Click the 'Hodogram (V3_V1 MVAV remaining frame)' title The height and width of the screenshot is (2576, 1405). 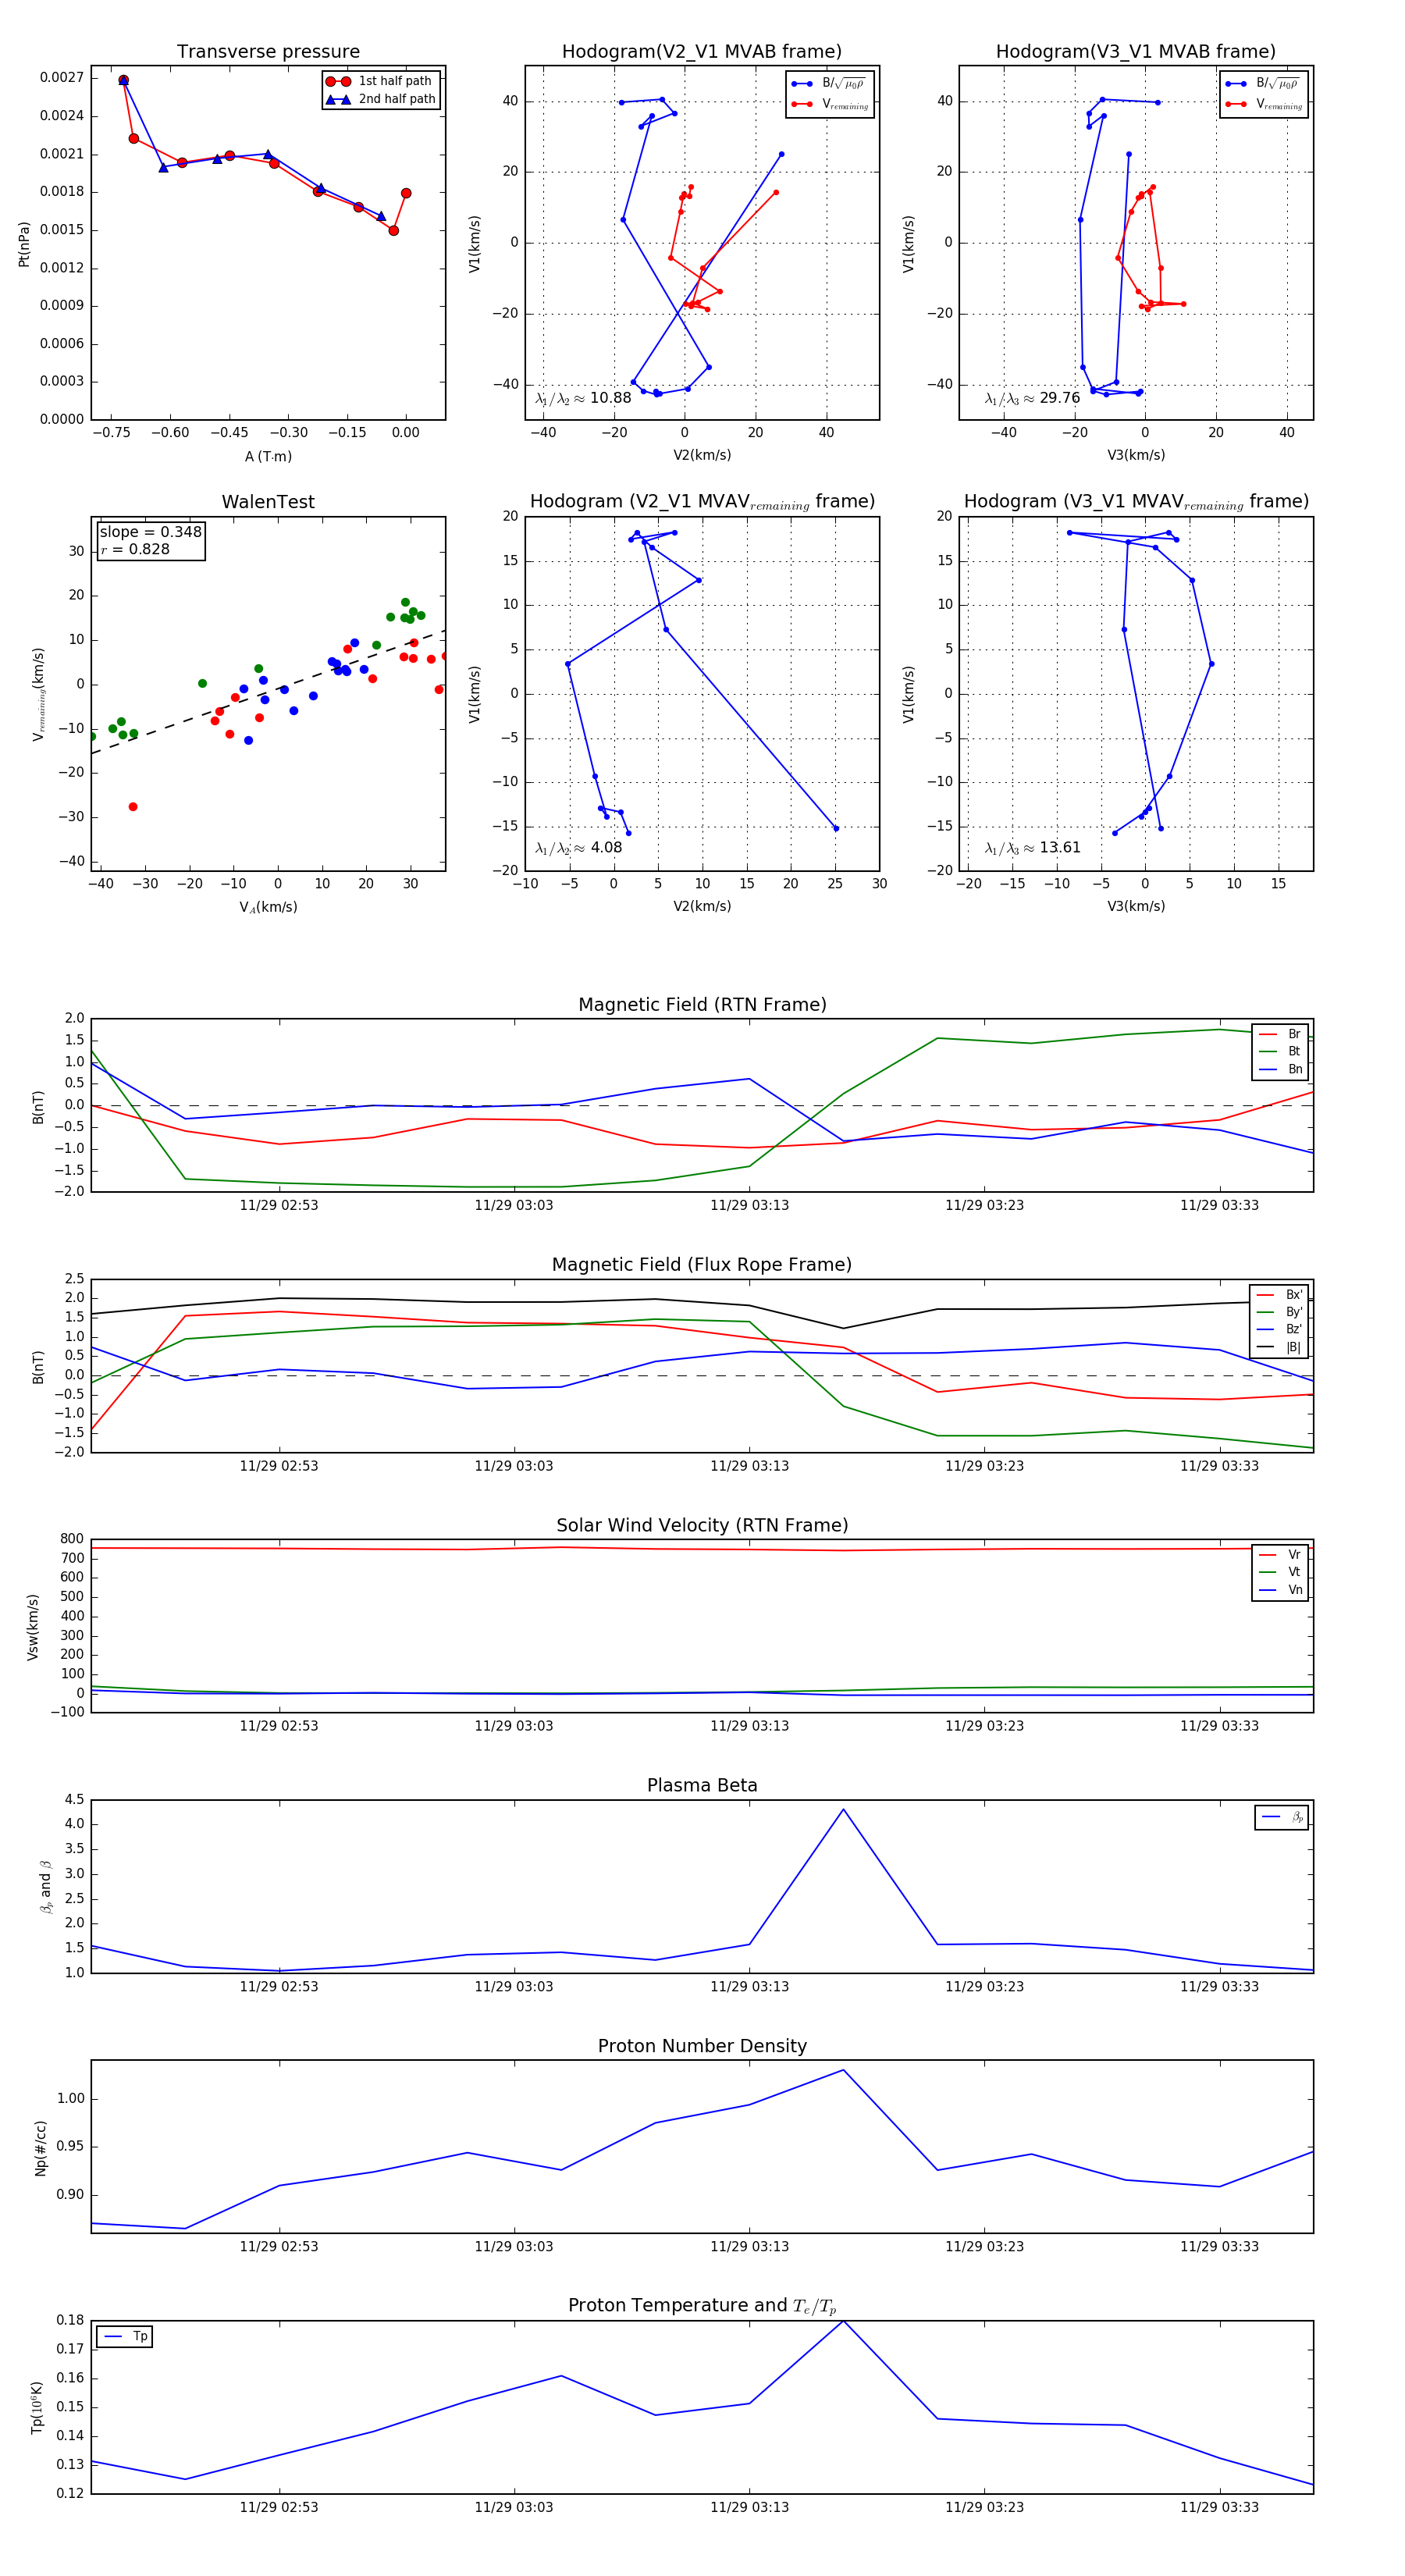tap(1136, 502)
